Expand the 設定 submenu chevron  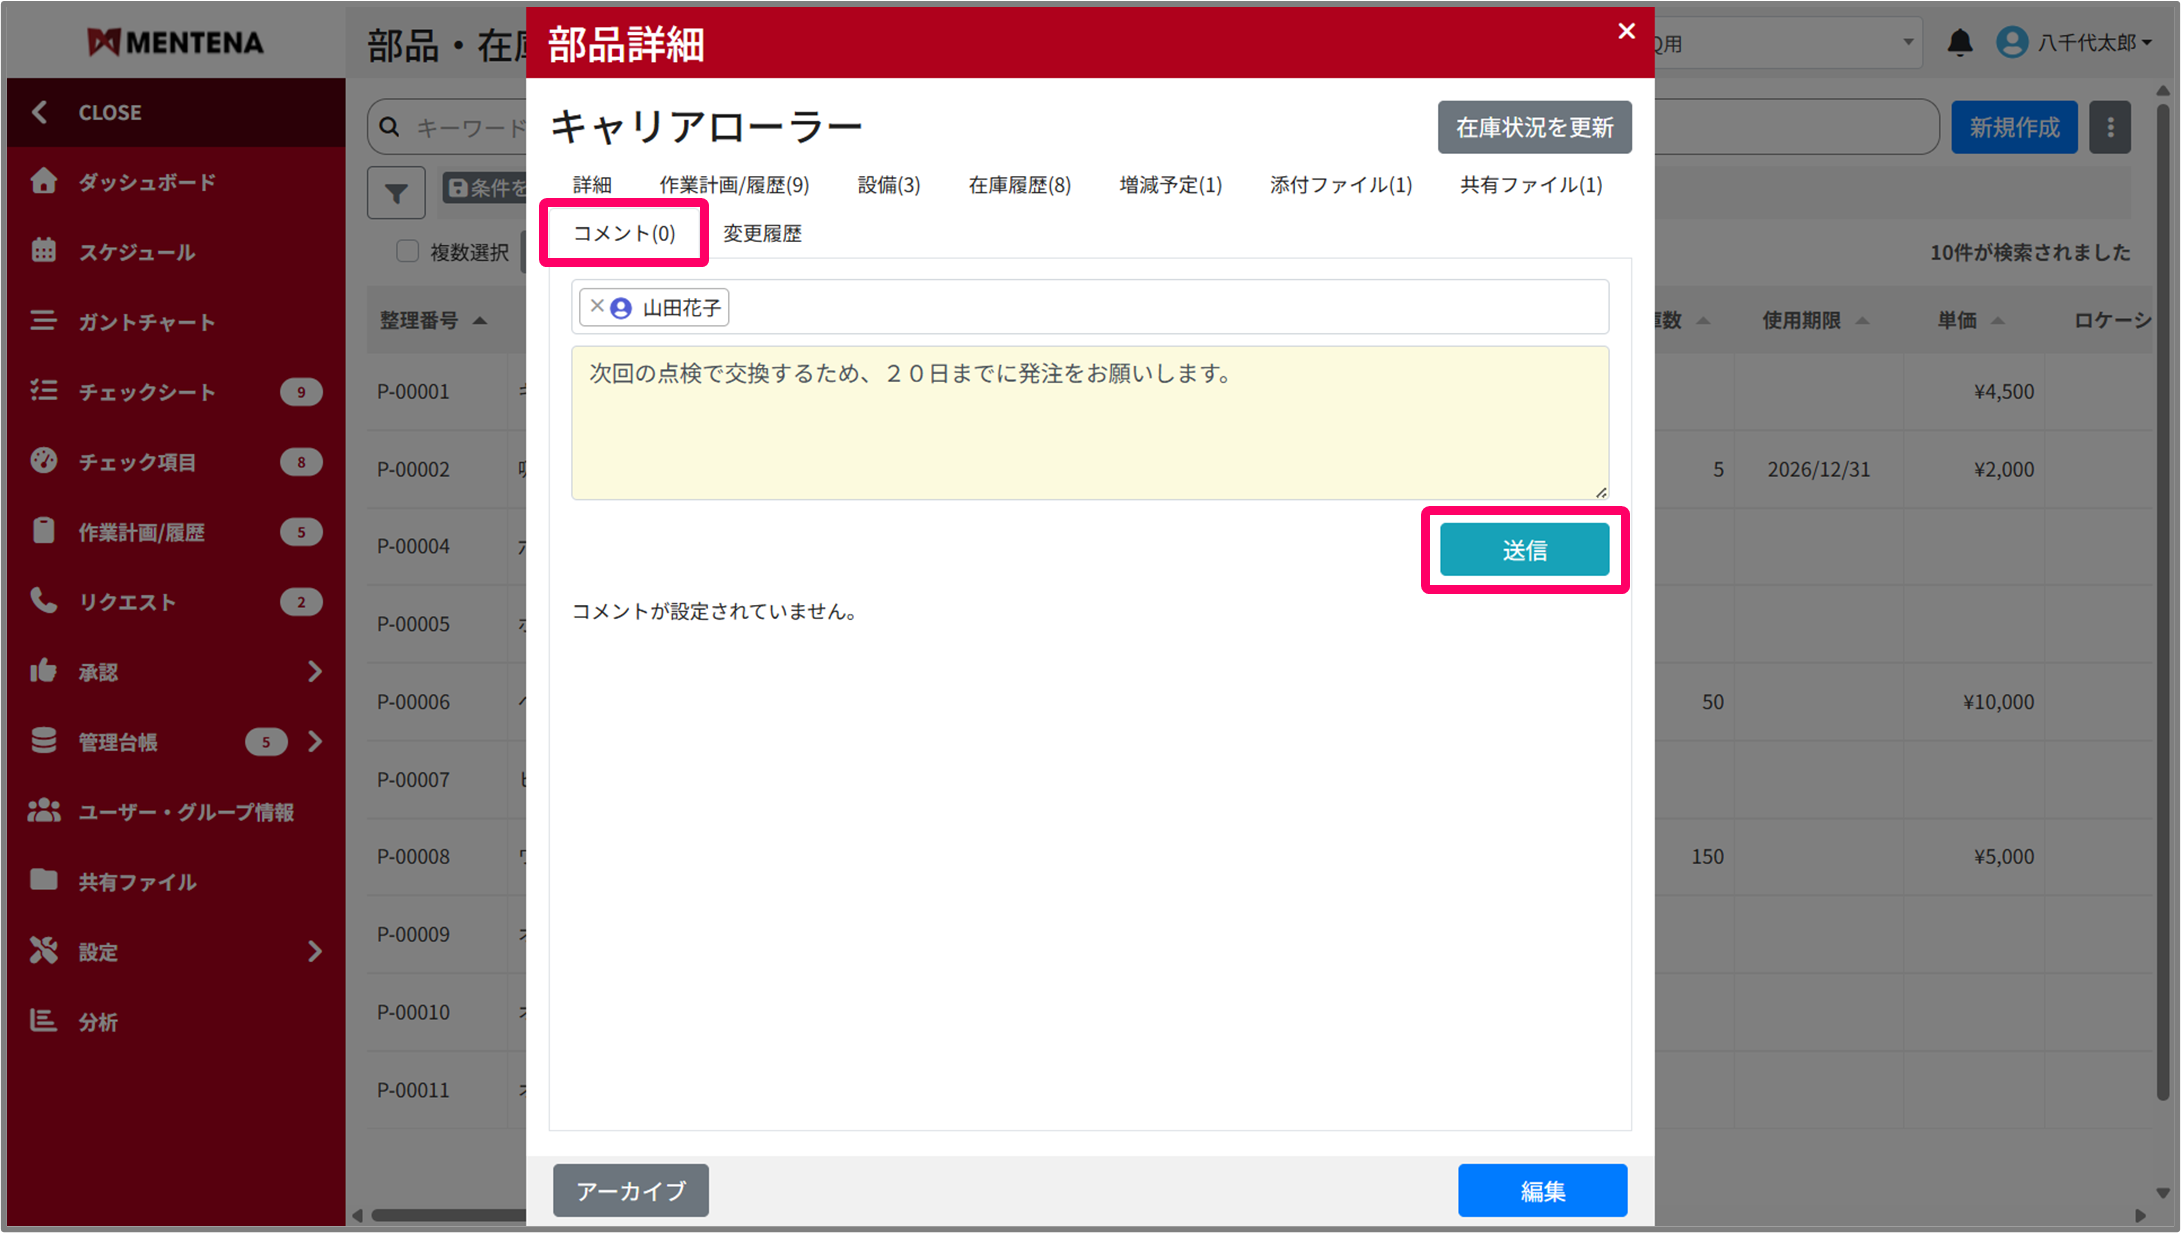point(315,951)
